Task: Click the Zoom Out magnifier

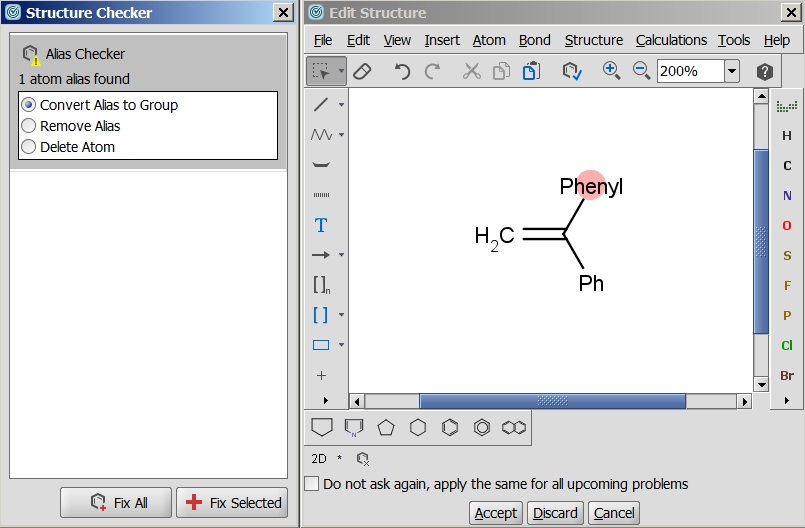Action: tap(641, 71)
